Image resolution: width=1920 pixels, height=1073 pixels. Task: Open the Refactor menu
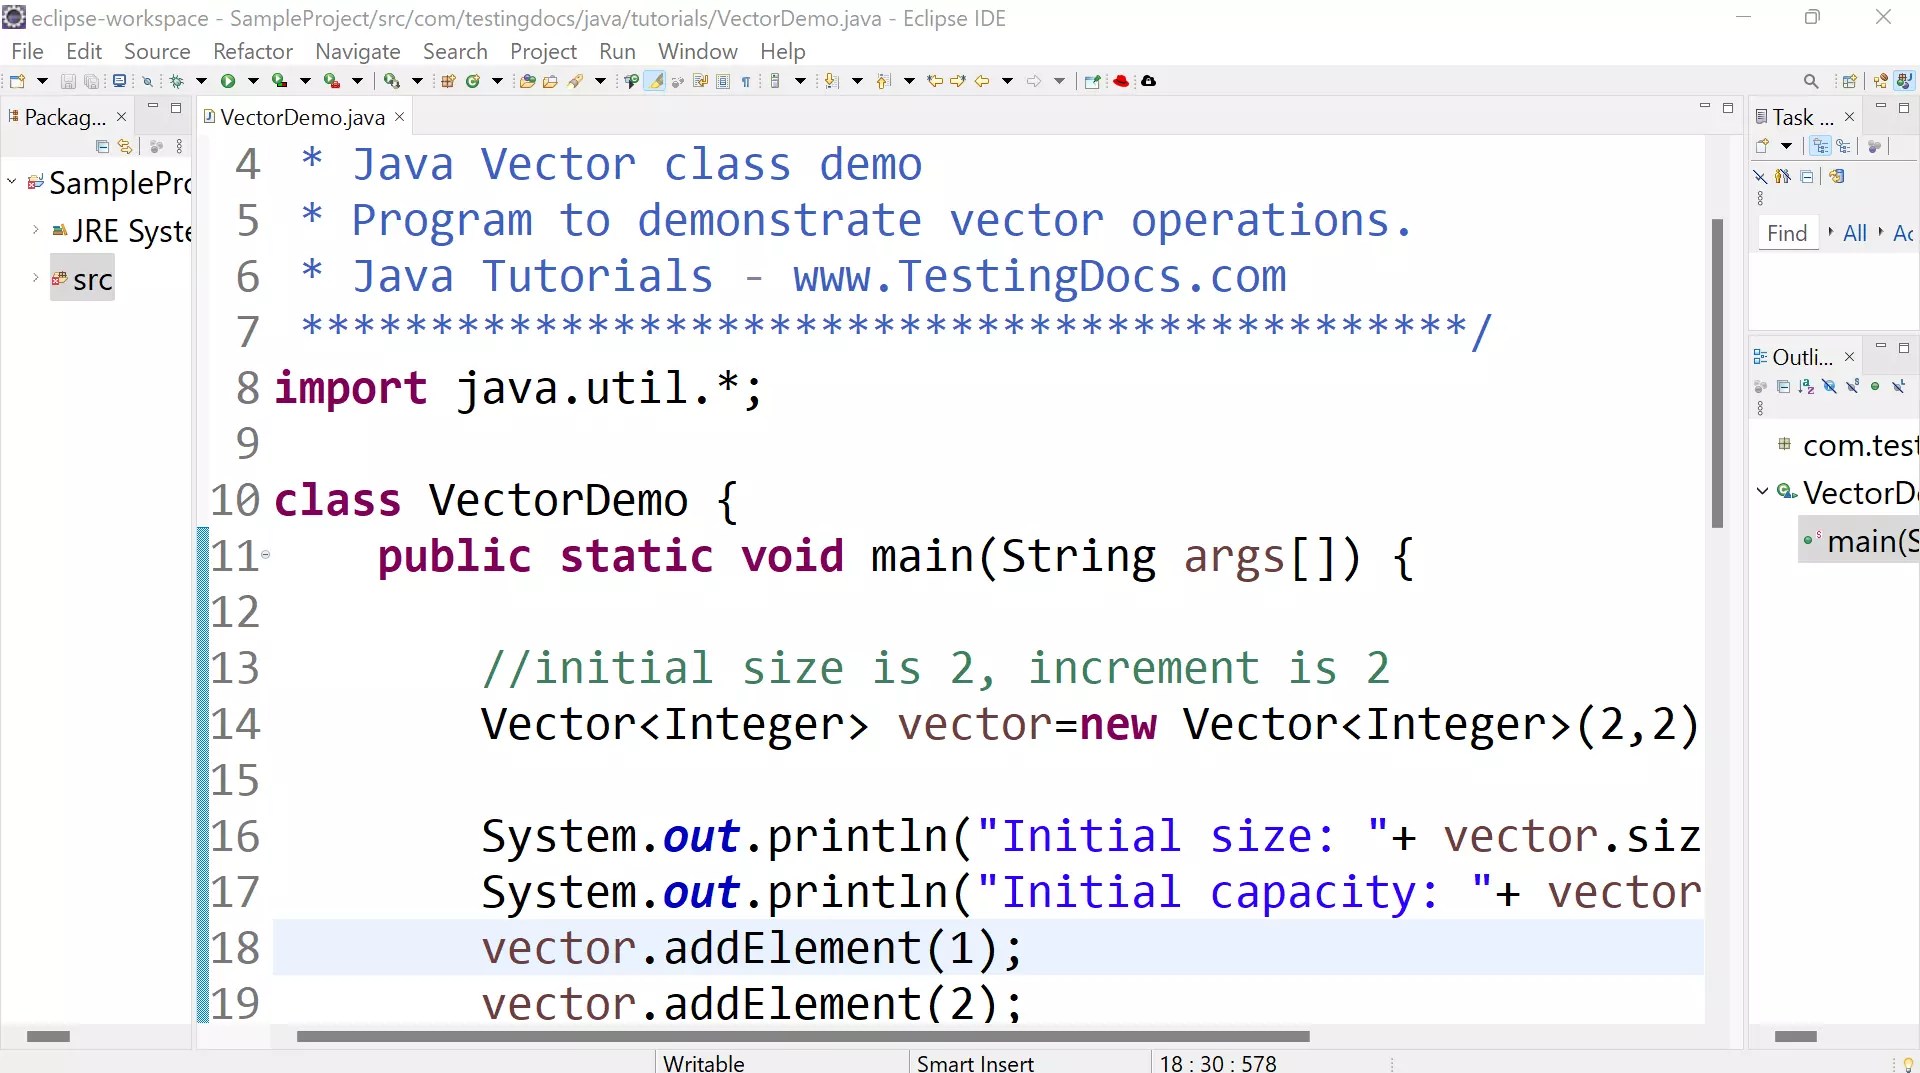pos(253,51)
